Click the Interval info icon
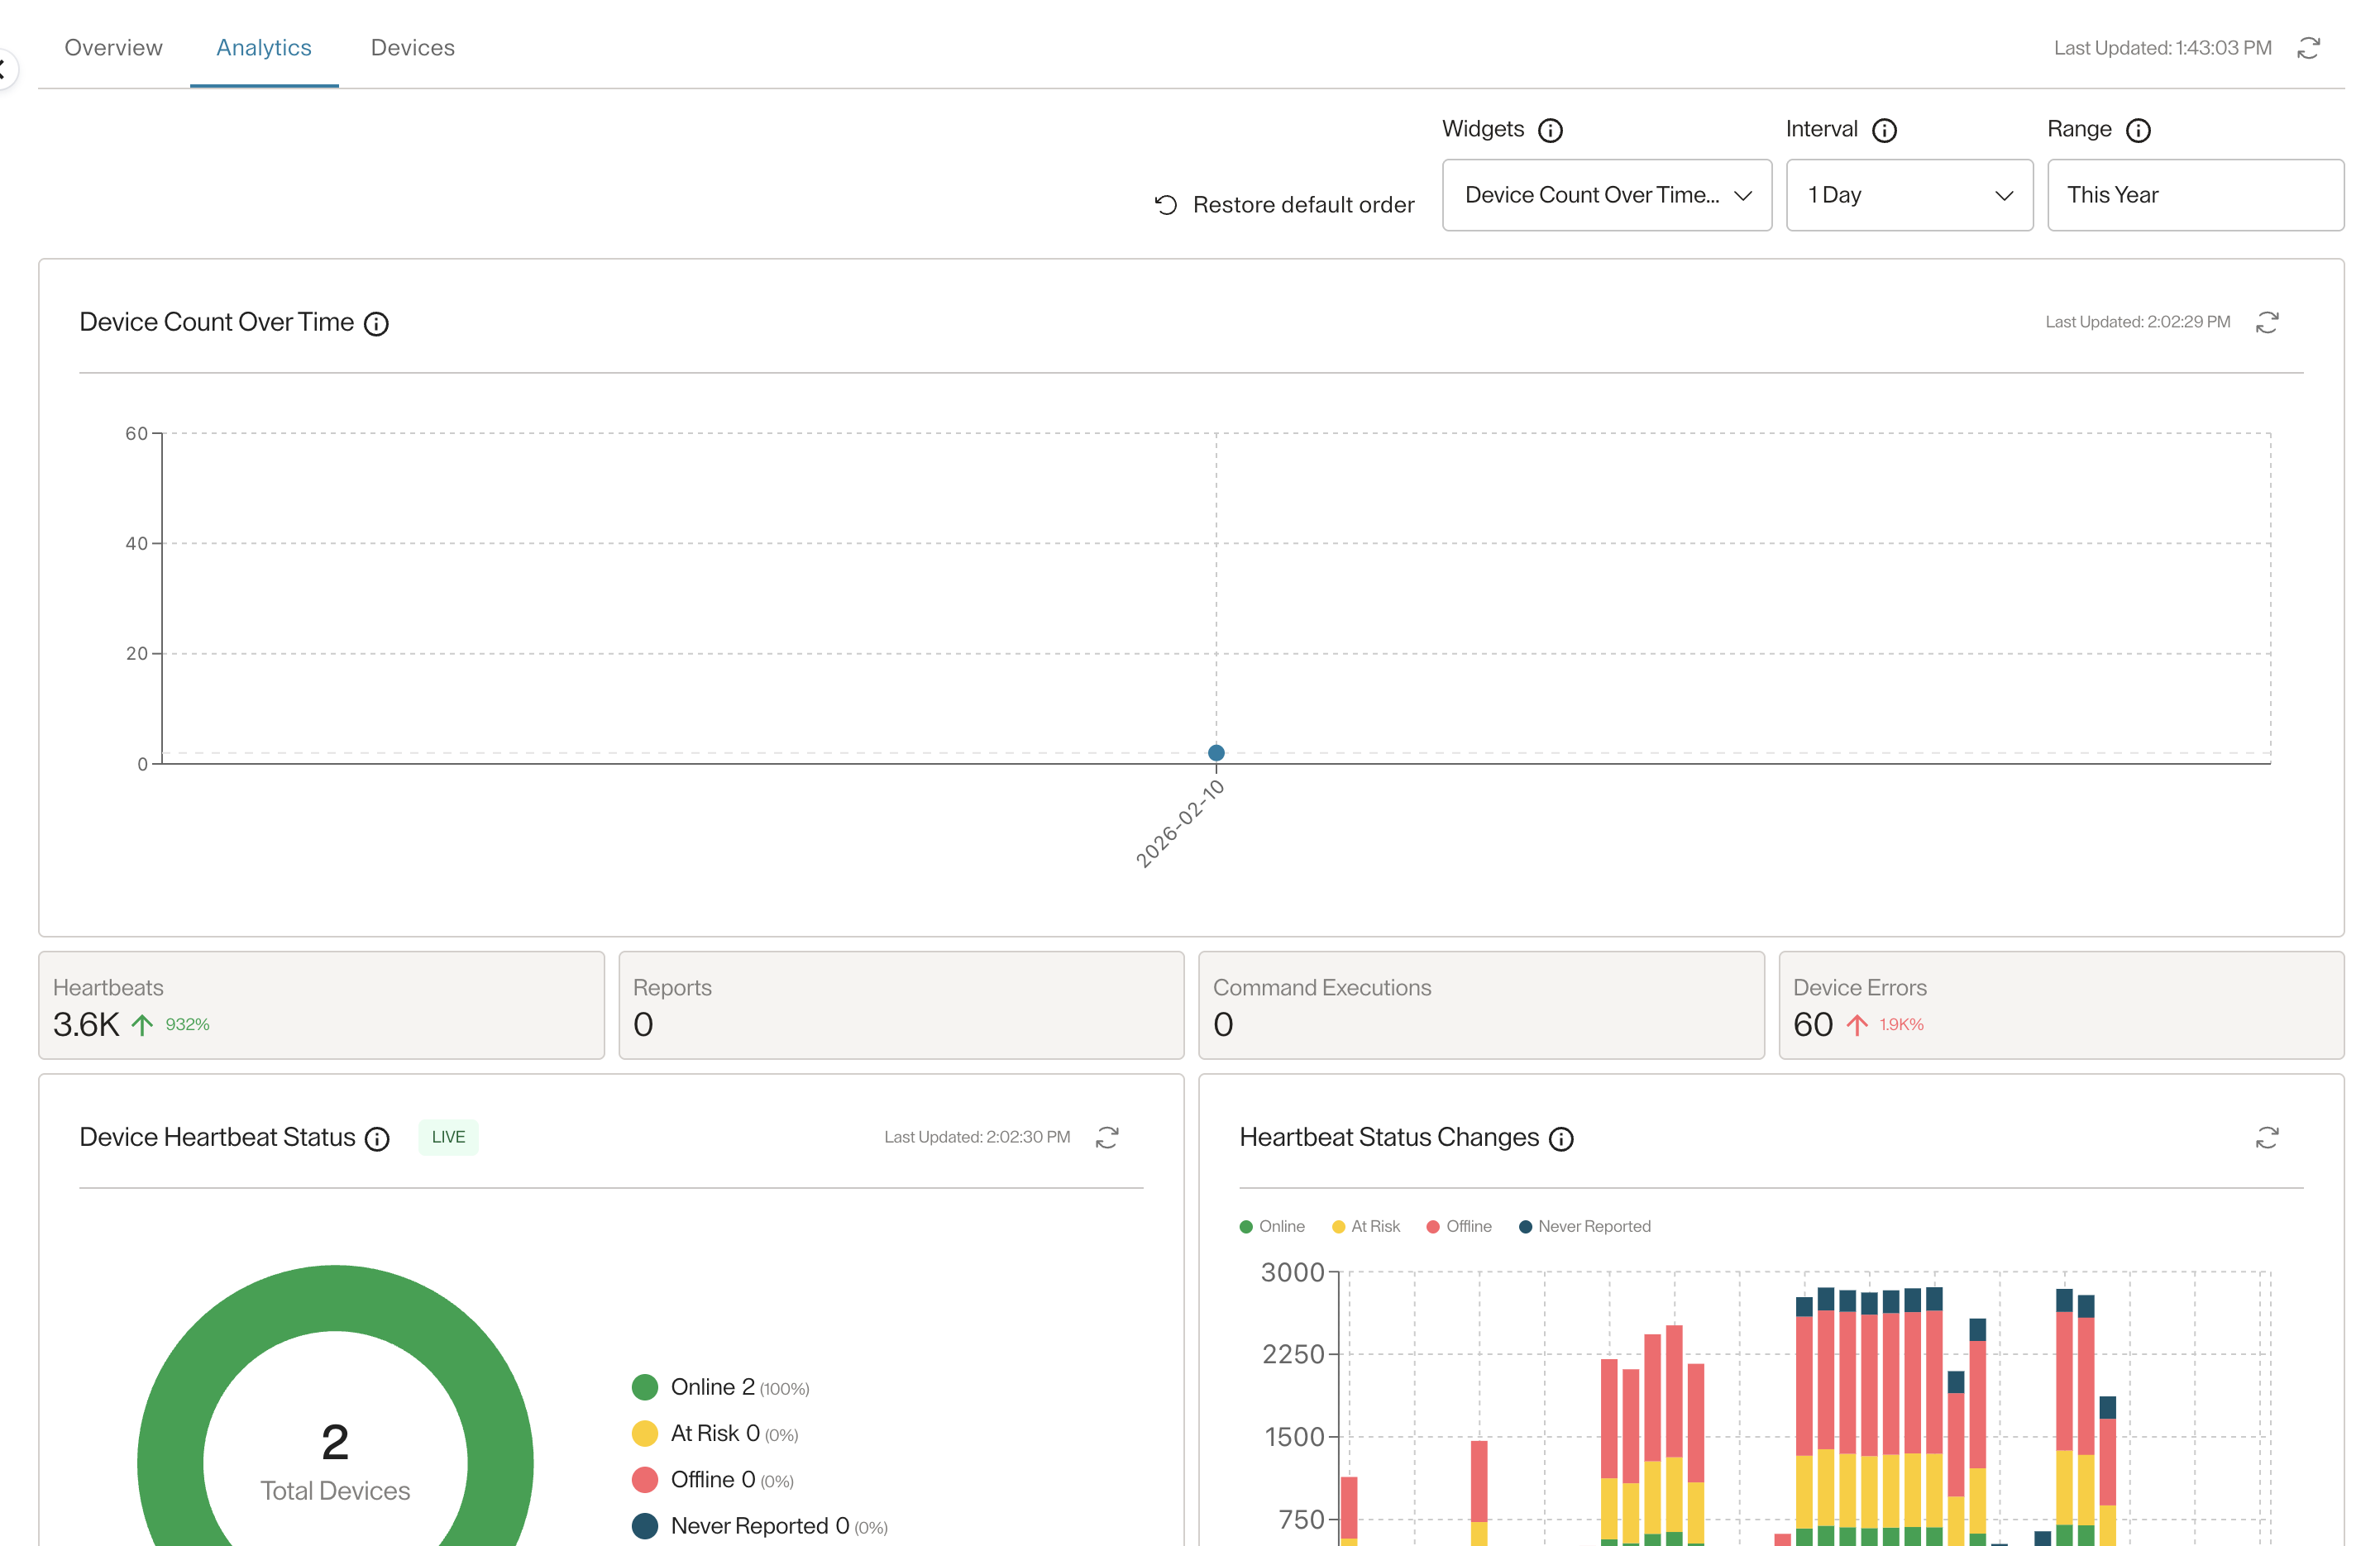The image size is (2380, 1546). [x=1883, y=130]
